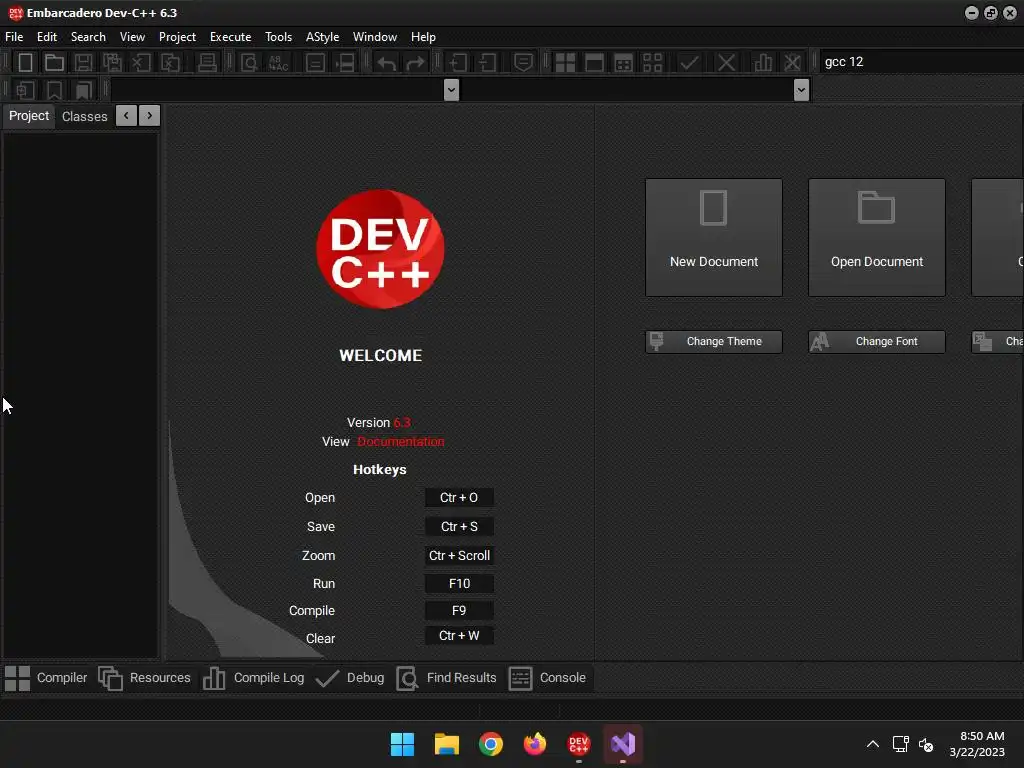Open the File menu
The width and height of the screenshot is (1024, 768).
tap(14, 37)
